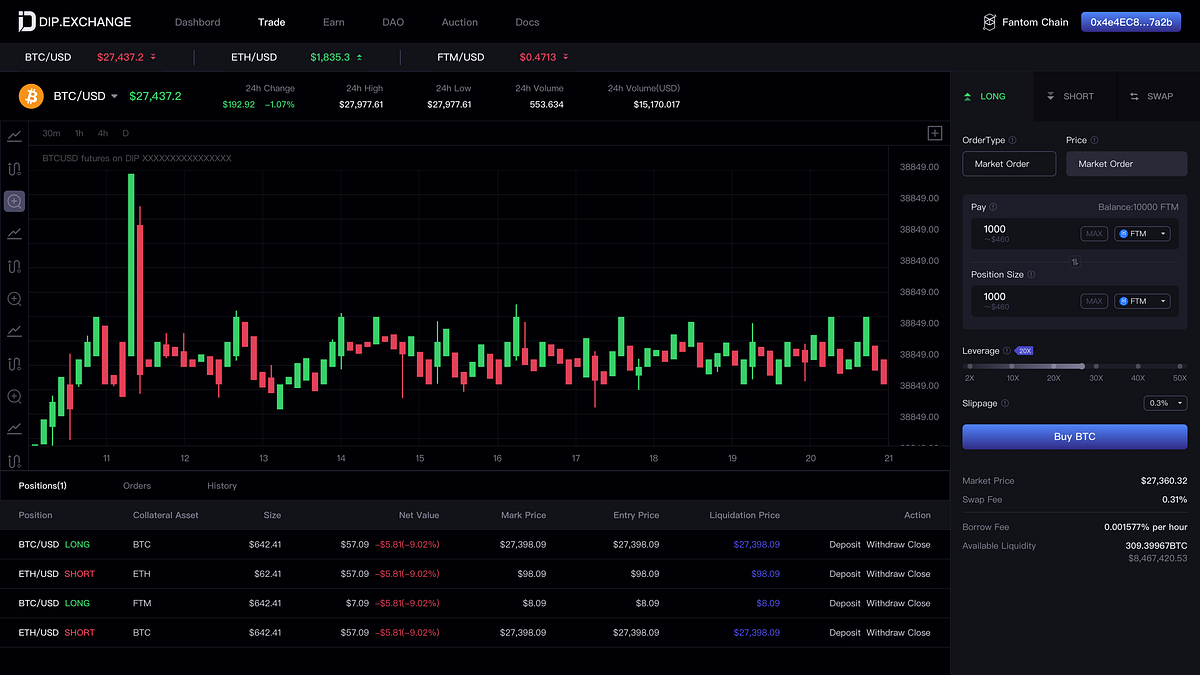Click the Fantom Chain network icon
This screenshot has width=1200, height=675.
tap(989, 21)
